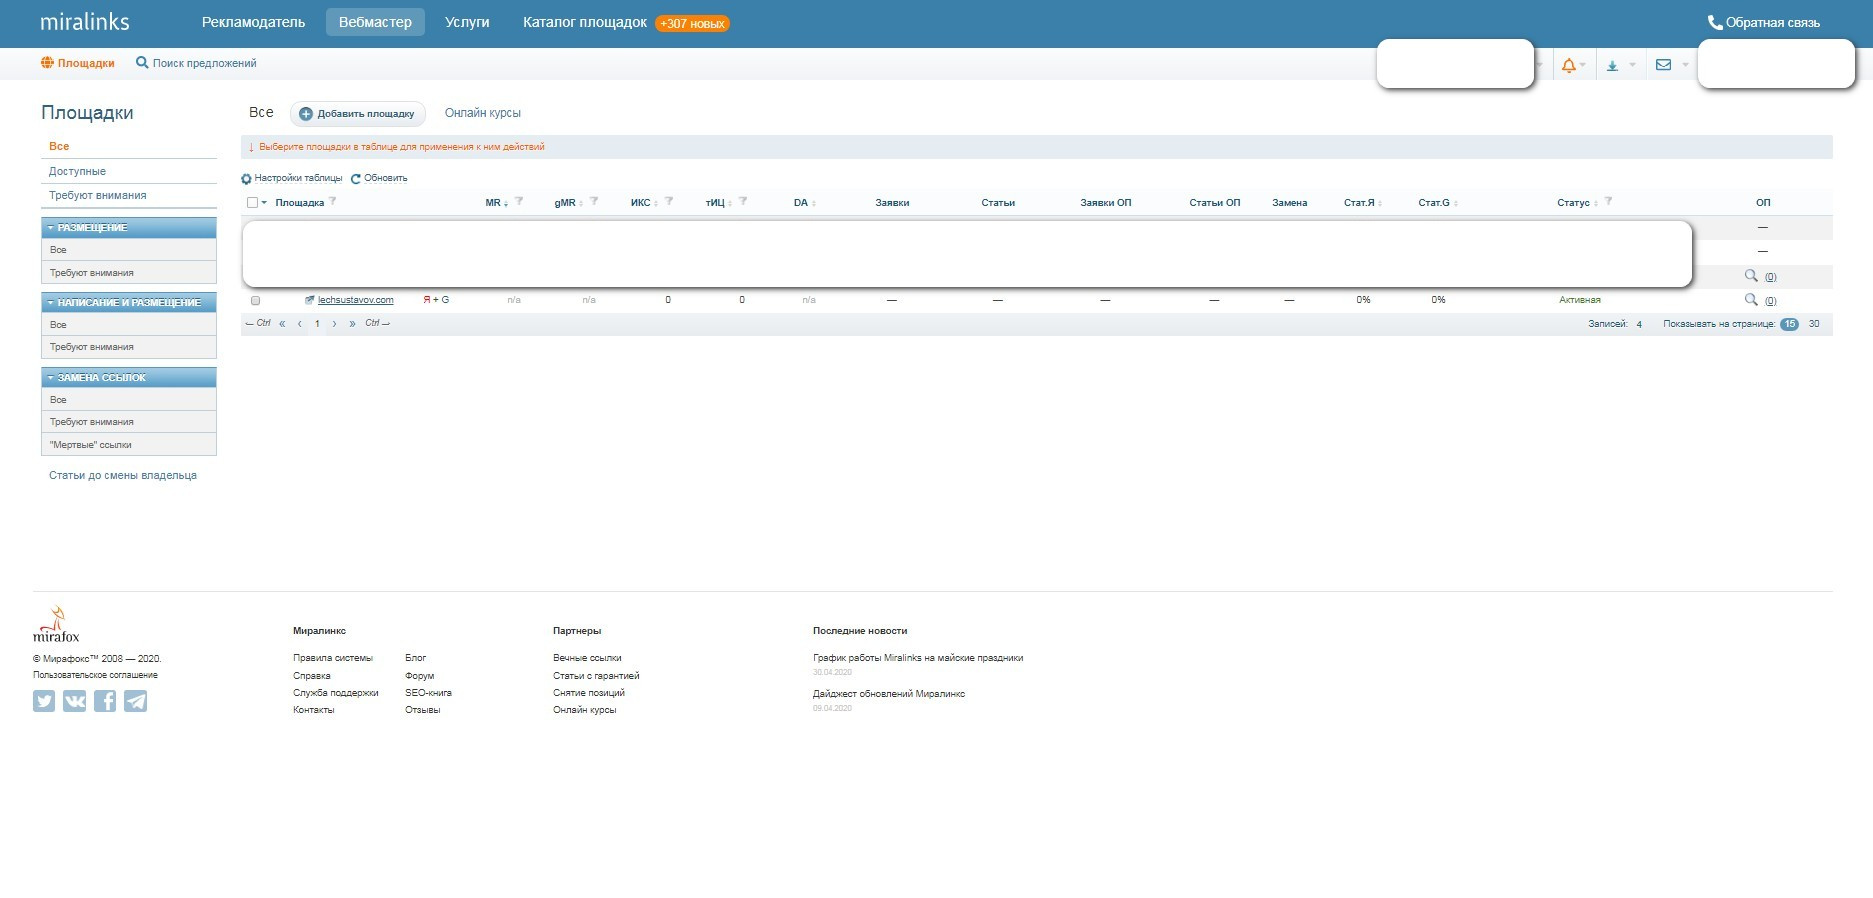This screenshot has height=898, width=1873.
Task: Click the filter icon beside тИЦ header
Action: (x=743, y=202)
